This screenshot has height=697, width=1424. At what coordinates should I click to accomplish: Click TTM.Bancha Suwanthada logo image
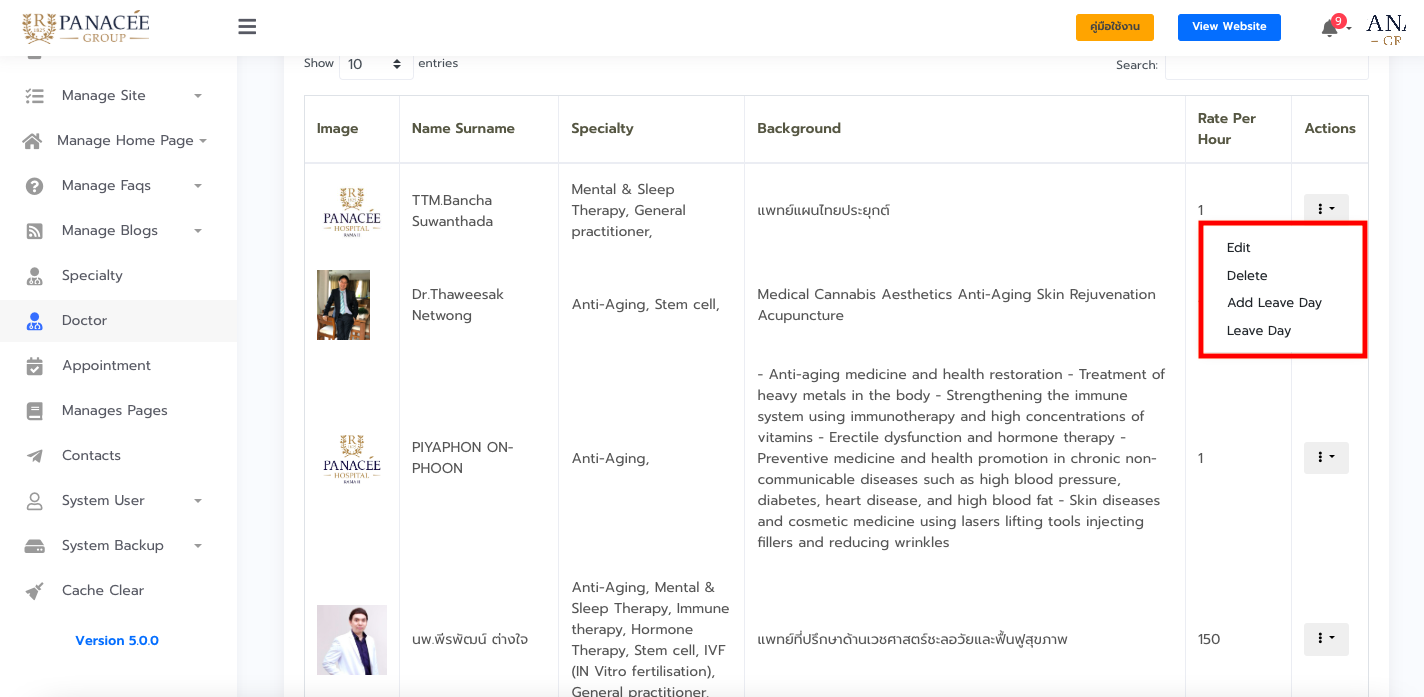pyautogui.click(x=352, y=211)
